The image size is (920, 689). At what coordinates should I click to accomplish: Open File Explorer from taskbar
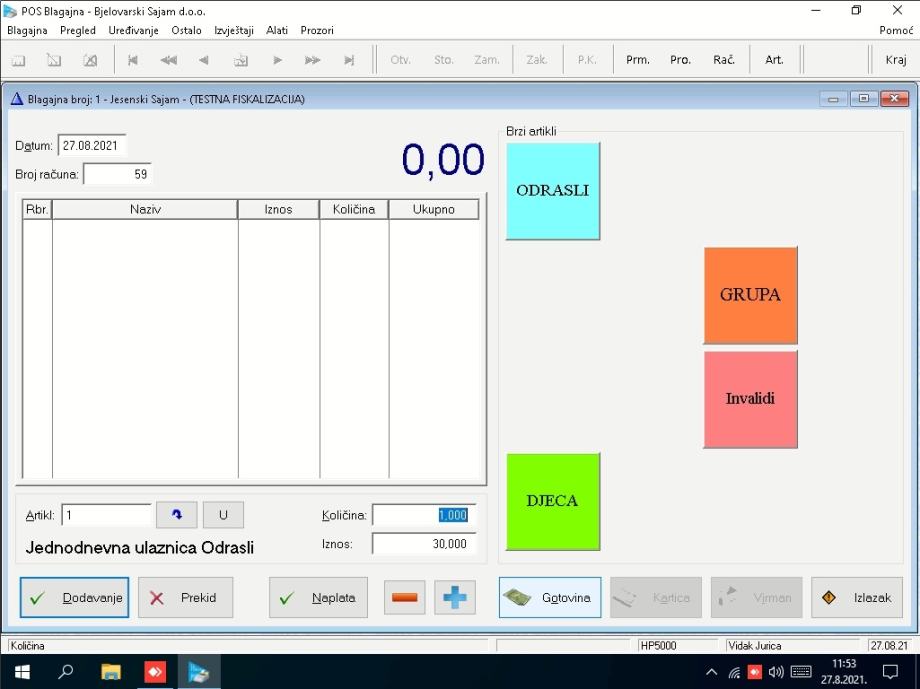110,671
